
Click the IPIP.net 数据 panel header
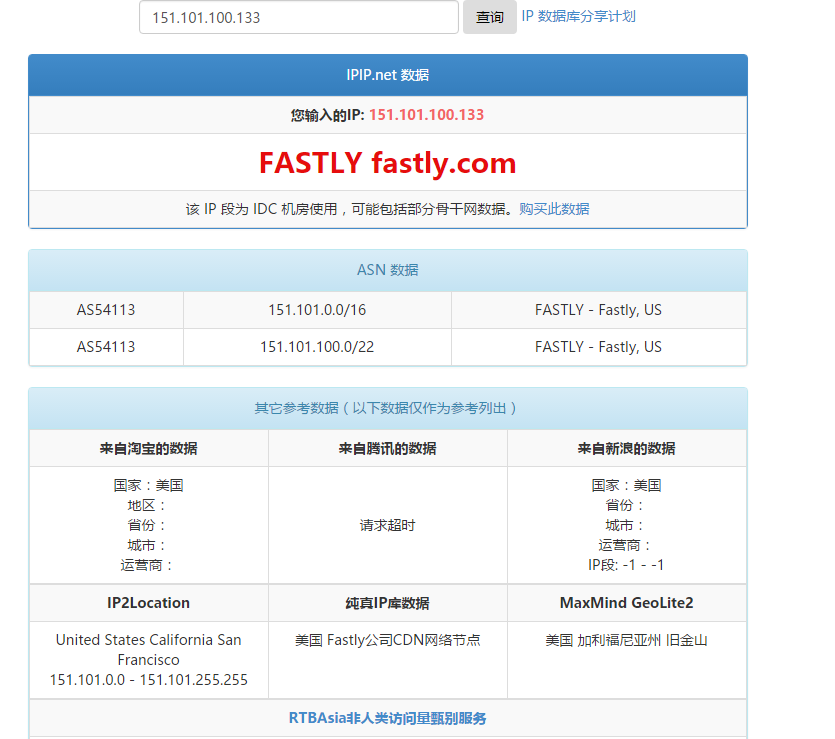(x=388, y=75)
